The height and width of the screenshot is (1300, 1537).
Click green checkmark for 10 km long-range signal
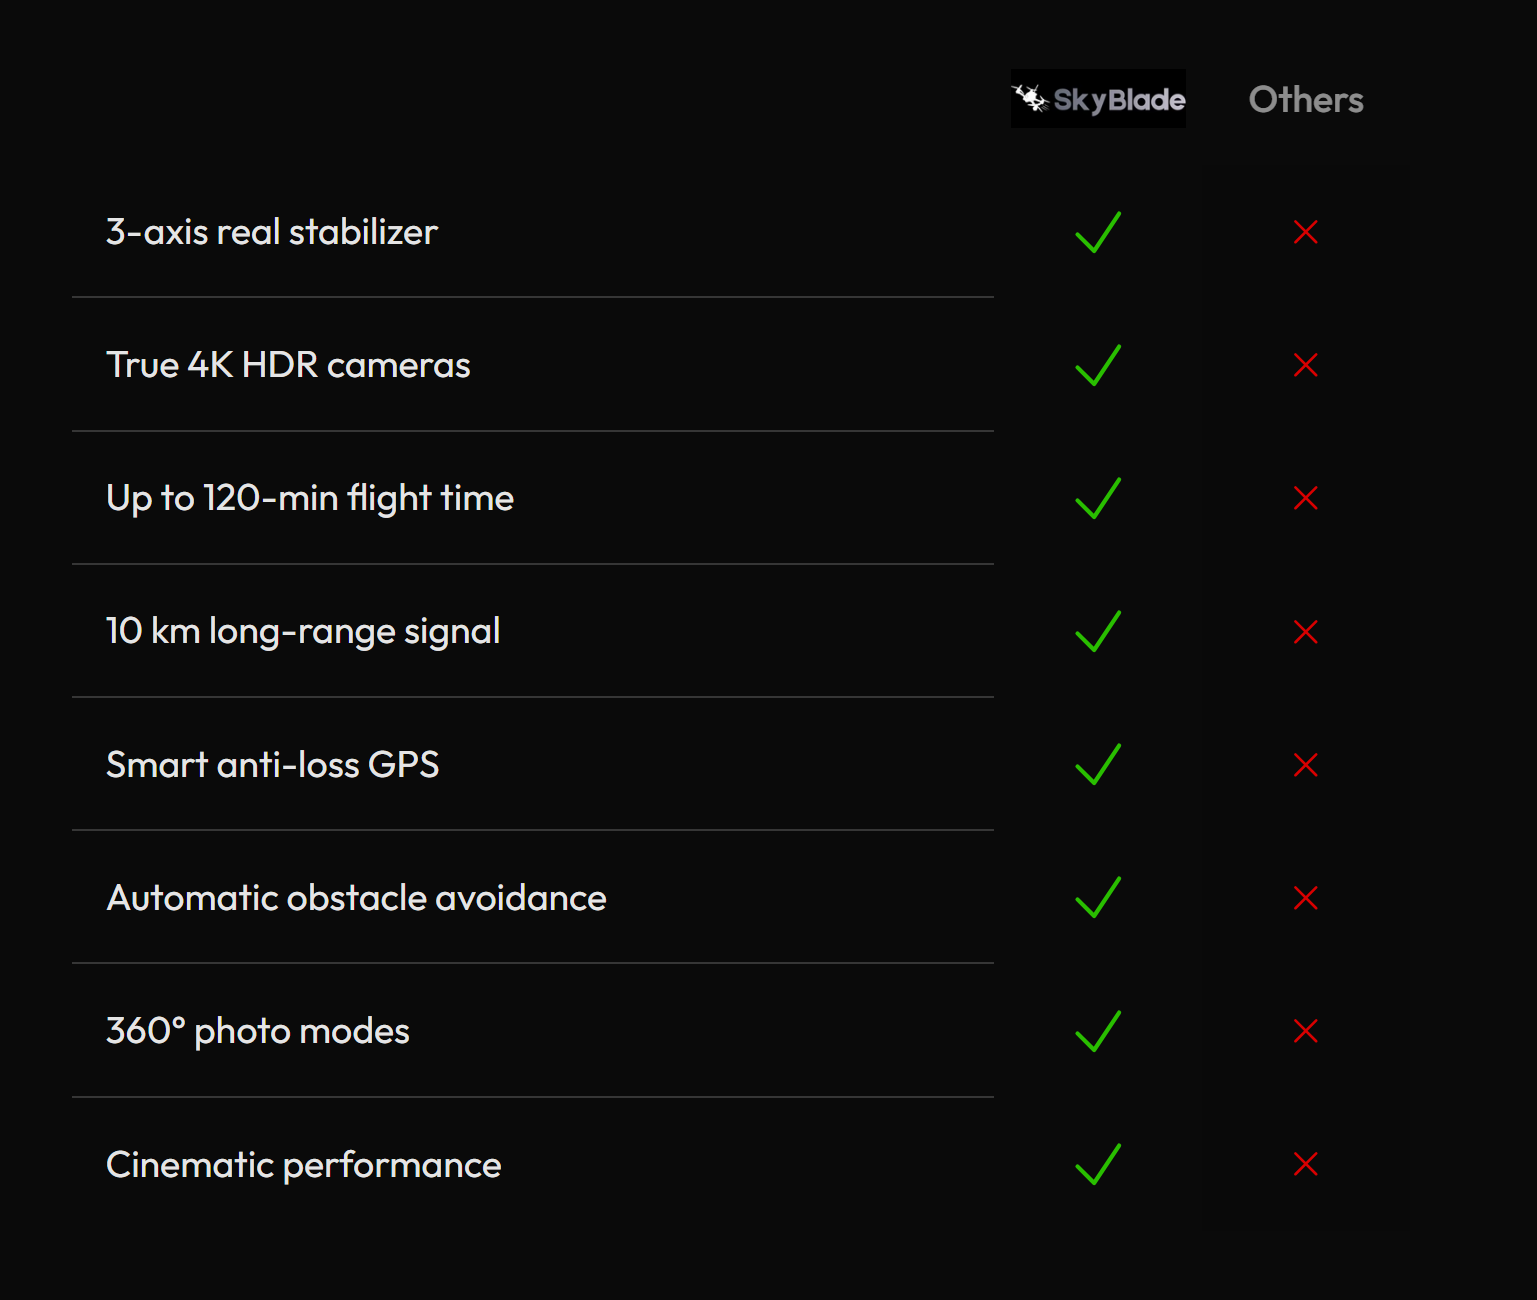[x=1098, y=631]
